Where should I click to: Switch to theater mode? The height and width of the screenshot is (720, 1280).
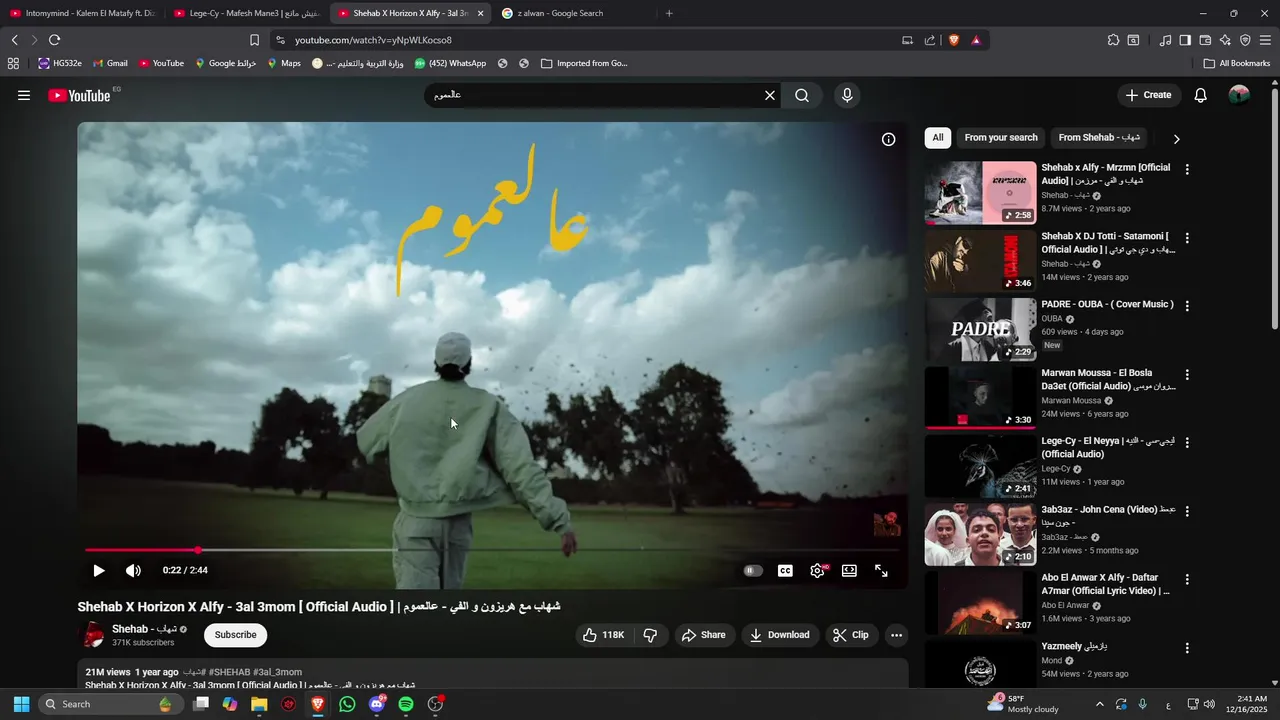(x=849, y=570)
